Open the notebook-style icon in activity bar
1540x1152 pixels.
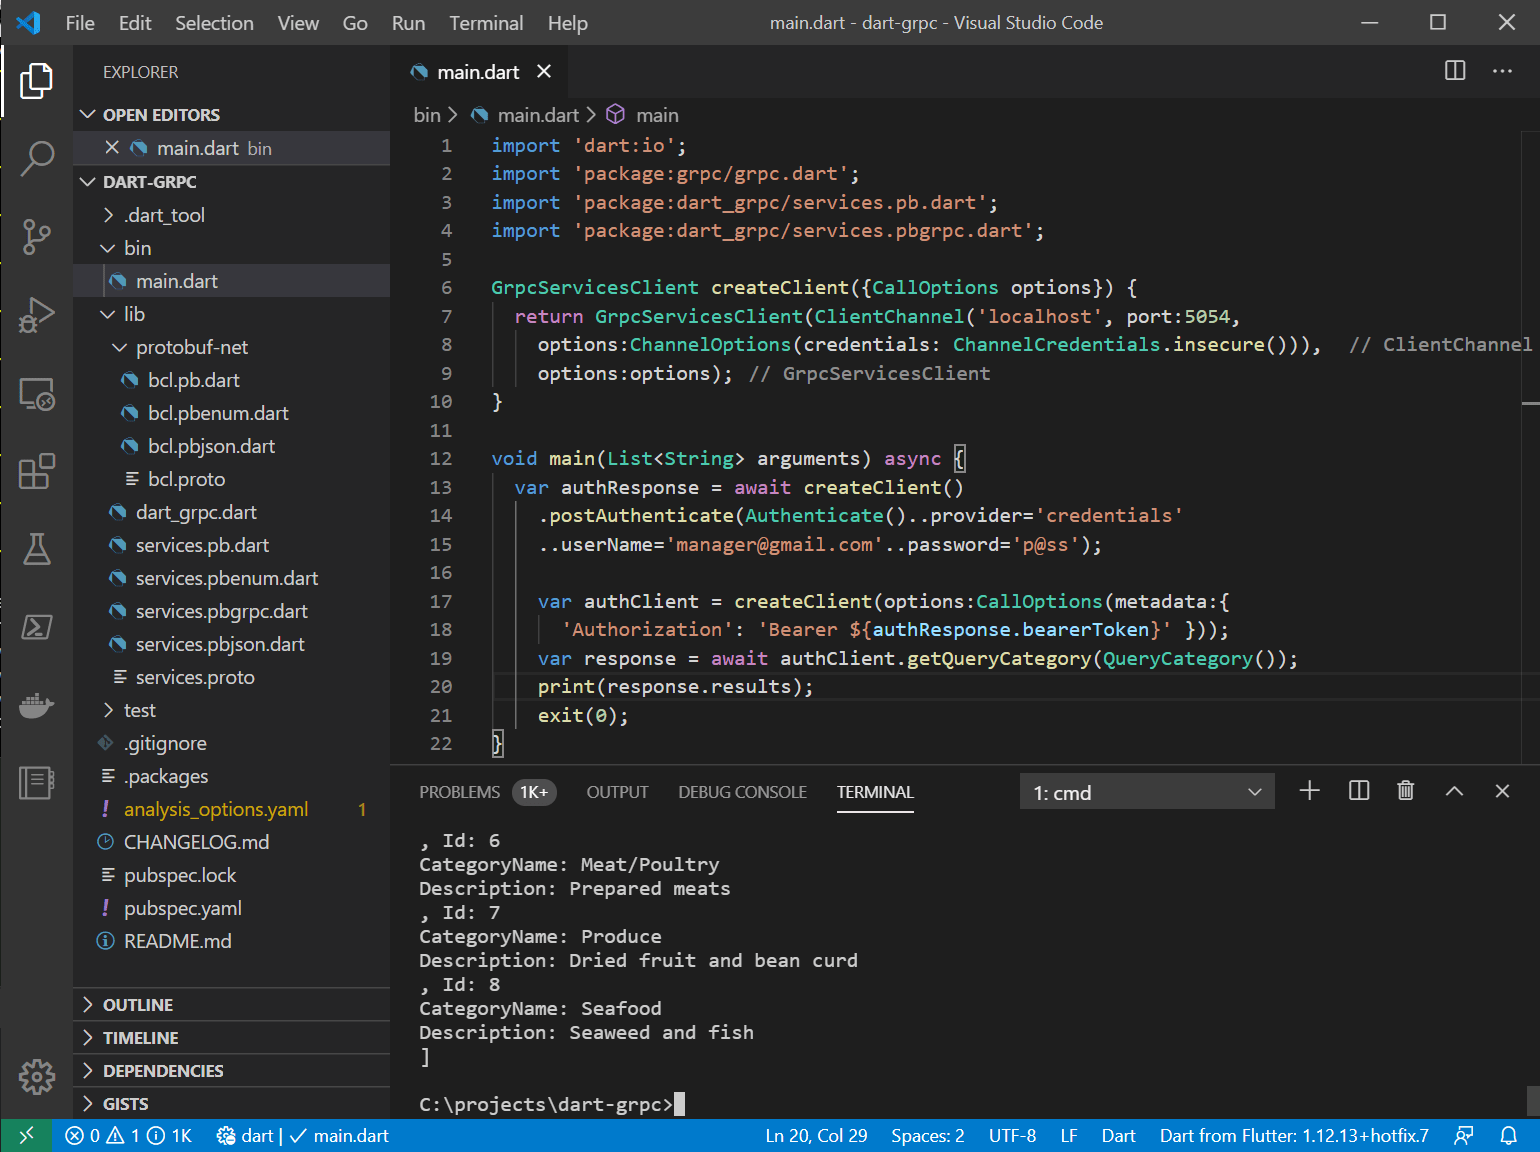click(x=36, y=783)
